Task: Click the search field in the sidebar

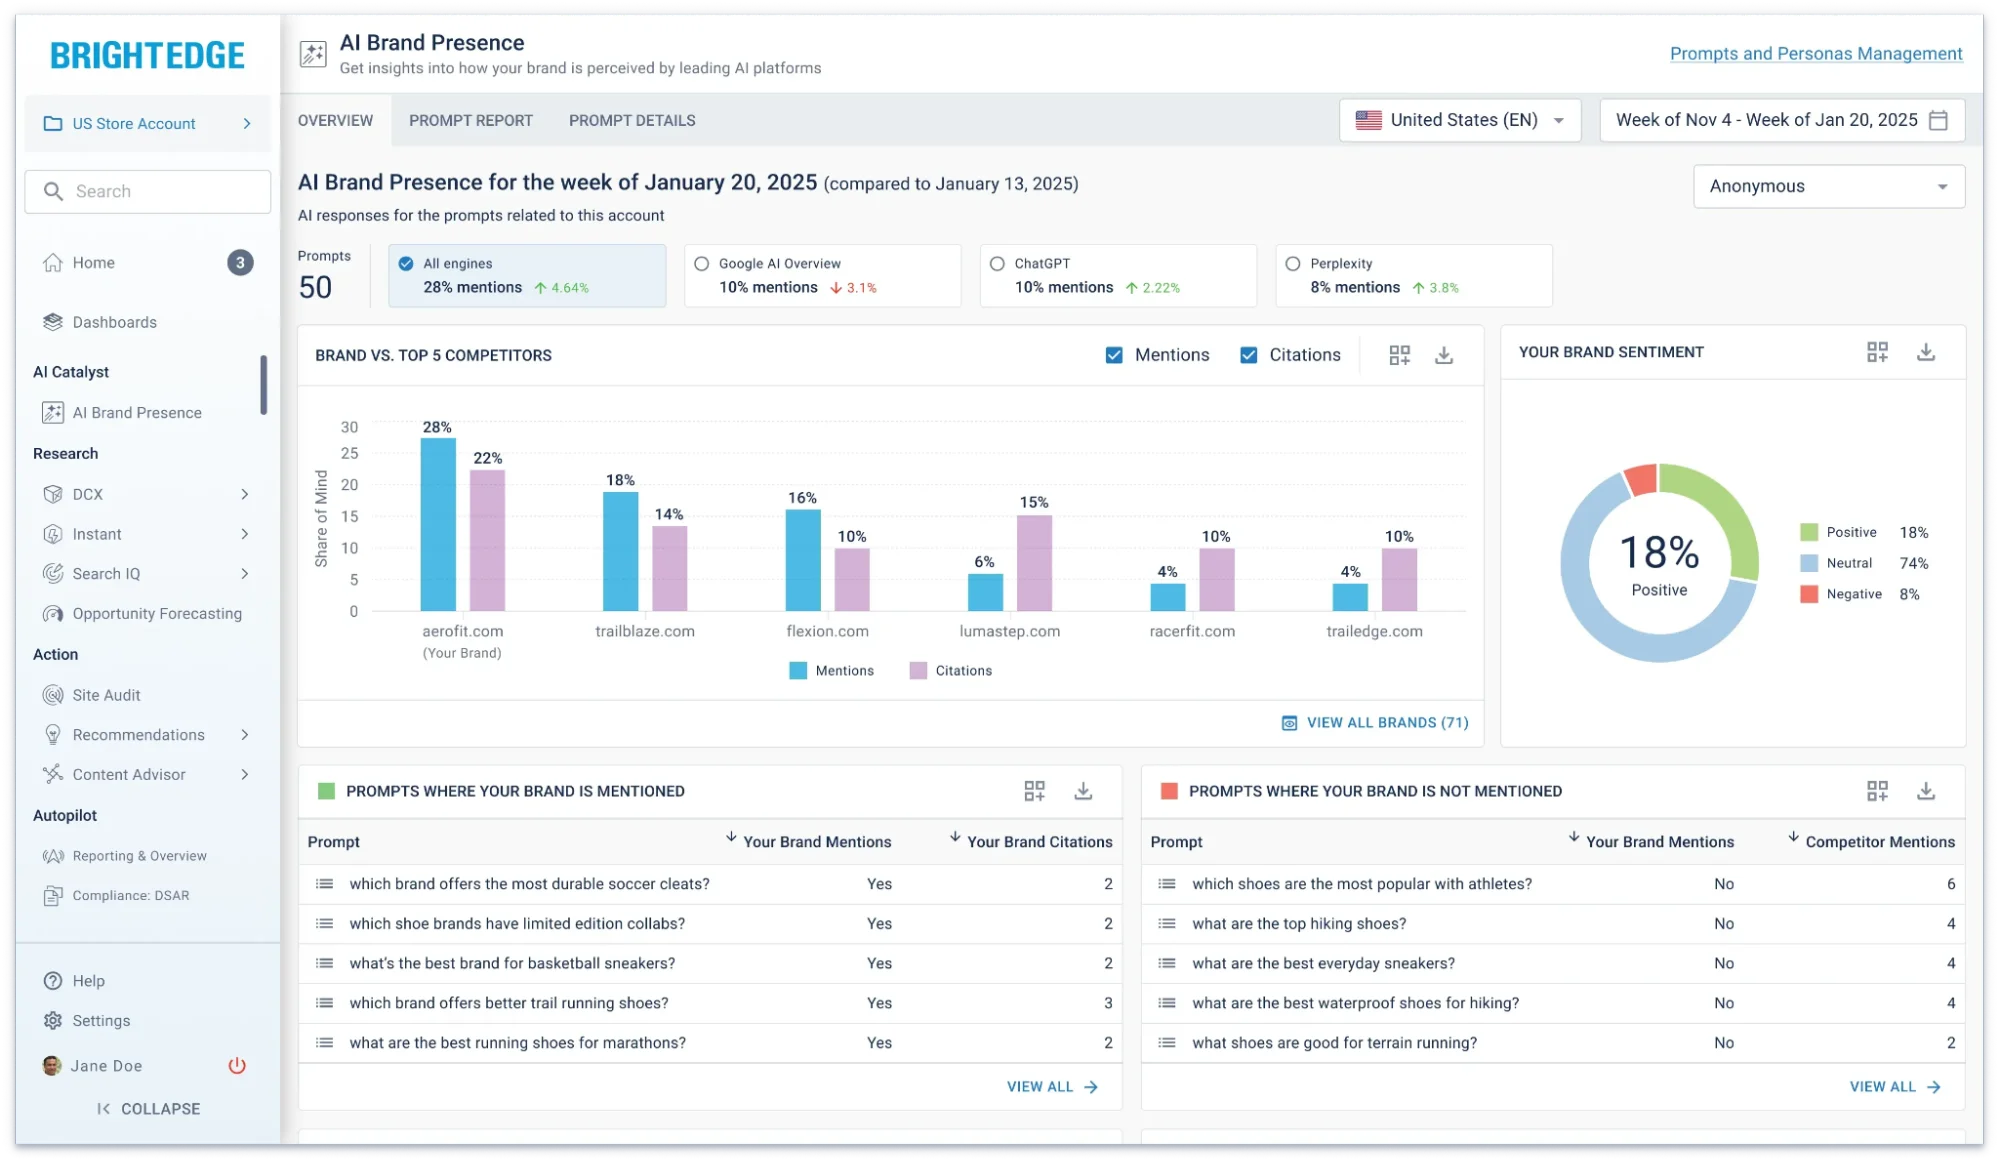Action: [147, 191]
